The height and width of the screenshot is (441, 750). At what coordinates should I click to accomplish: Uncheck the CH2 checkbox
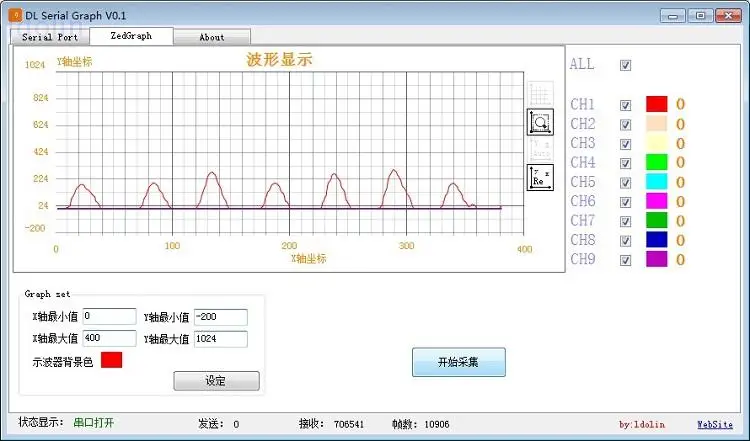click(625, 125)
